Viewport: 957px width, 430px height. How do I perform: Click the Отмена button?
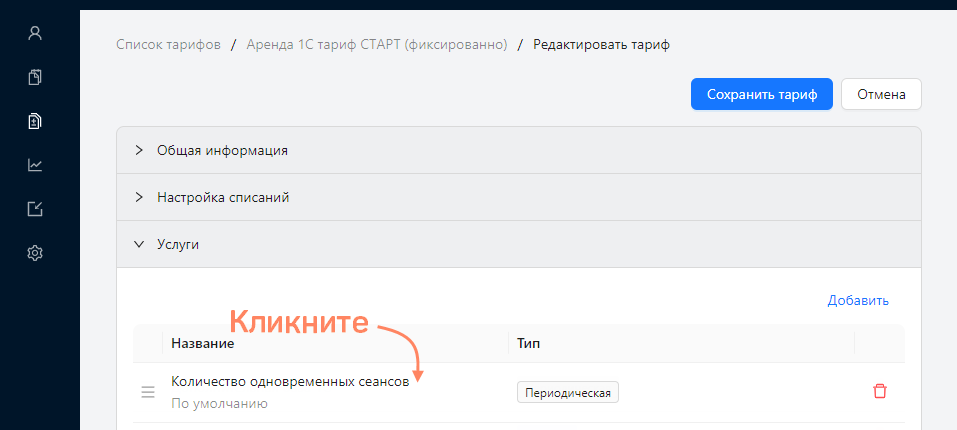[881, 95]
